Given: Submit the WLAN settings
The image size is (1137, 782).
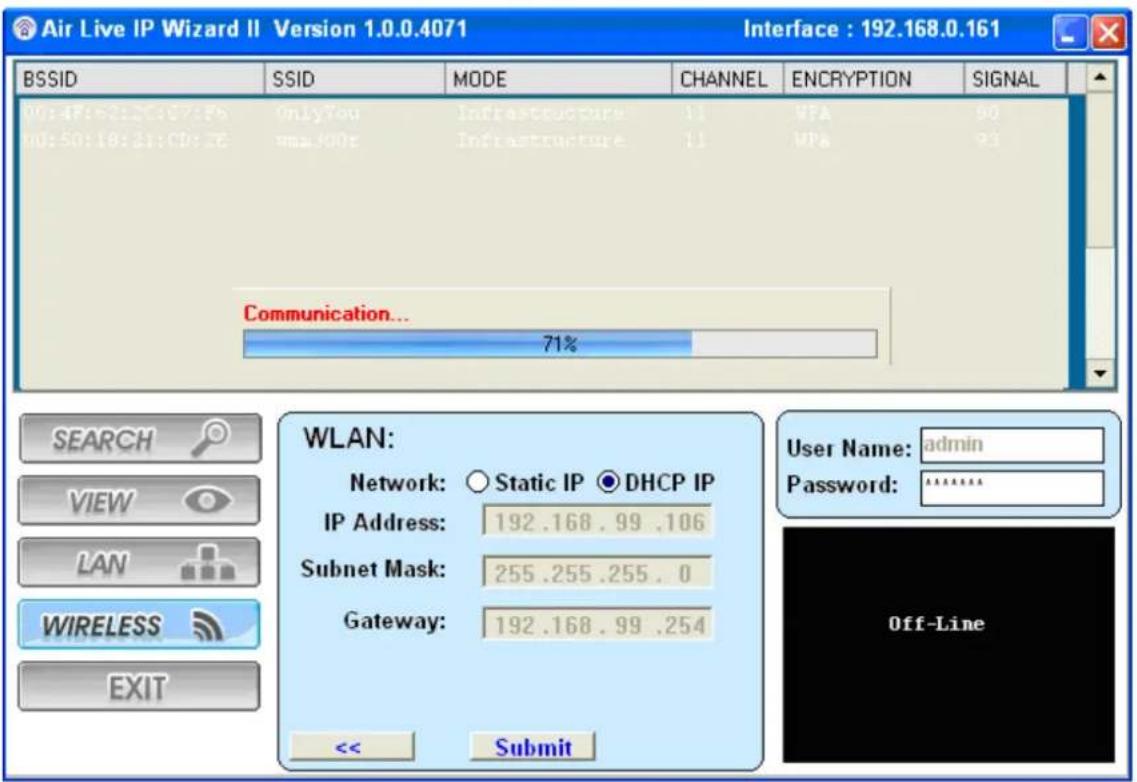Looking at the screenshot, I should [533, 746].
